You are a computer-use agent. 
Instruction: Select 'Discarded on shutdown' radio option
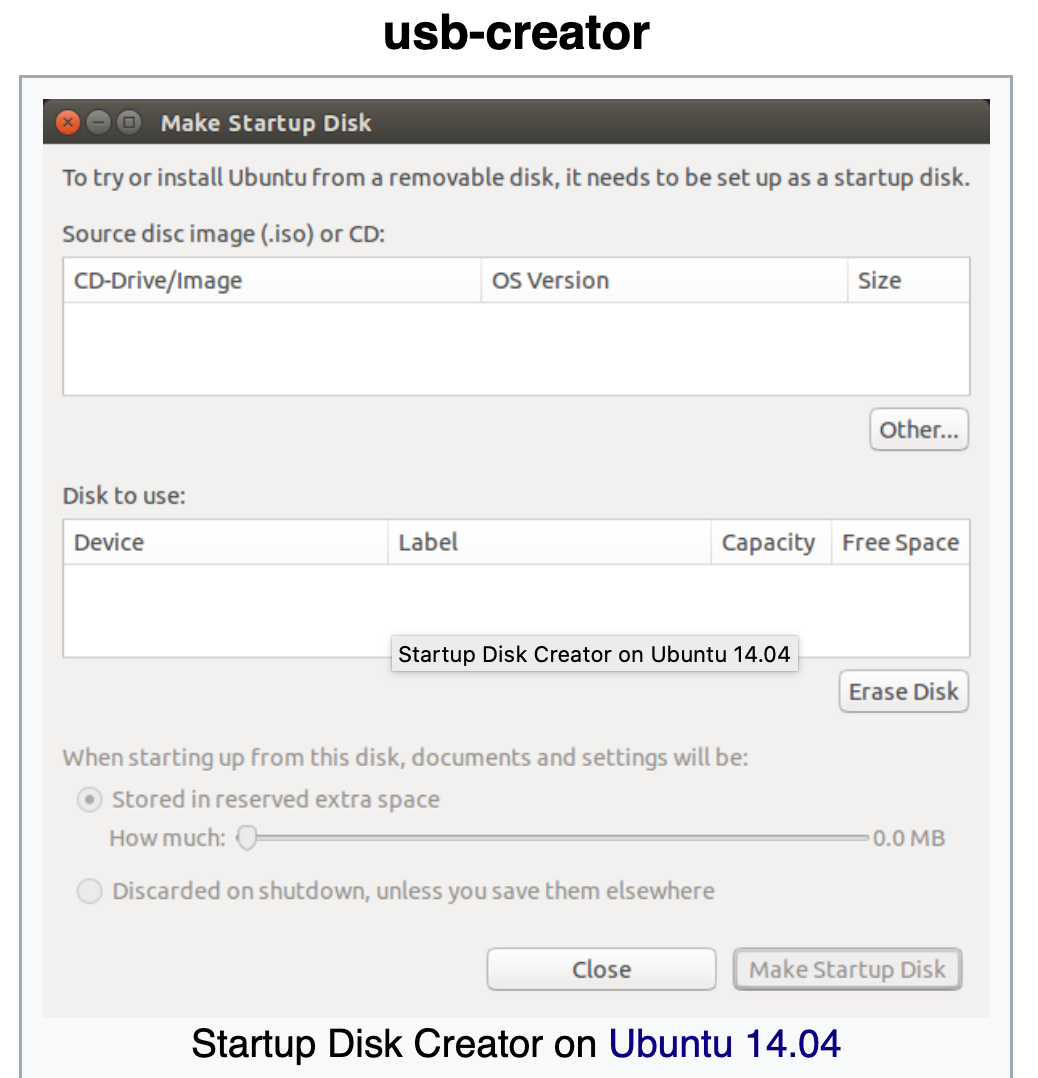coord(90,891)
